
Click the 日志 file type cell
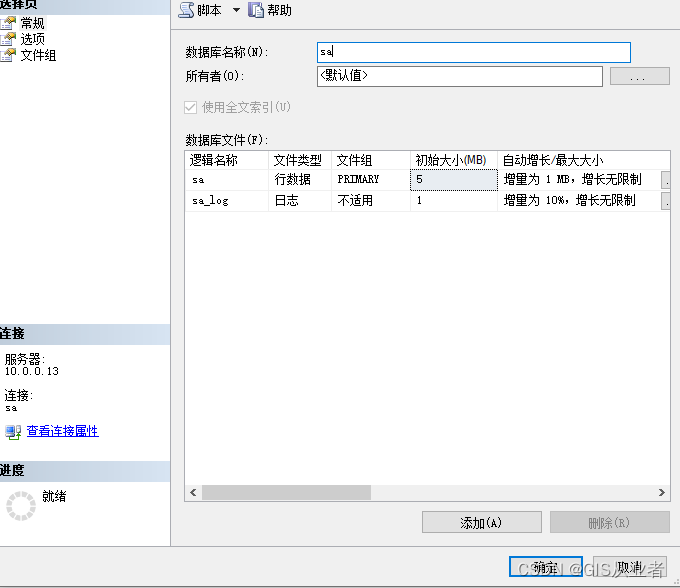click(x=300, y=201)
